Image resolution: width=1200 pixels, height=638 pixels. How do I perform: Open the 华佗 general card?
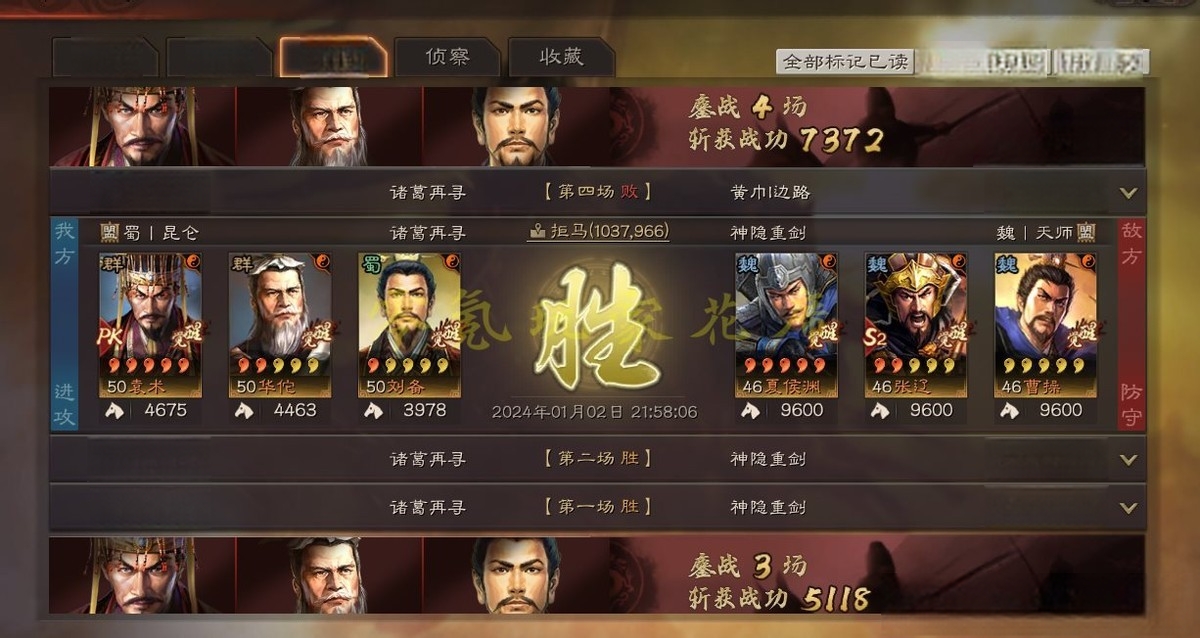coord(280,325)
